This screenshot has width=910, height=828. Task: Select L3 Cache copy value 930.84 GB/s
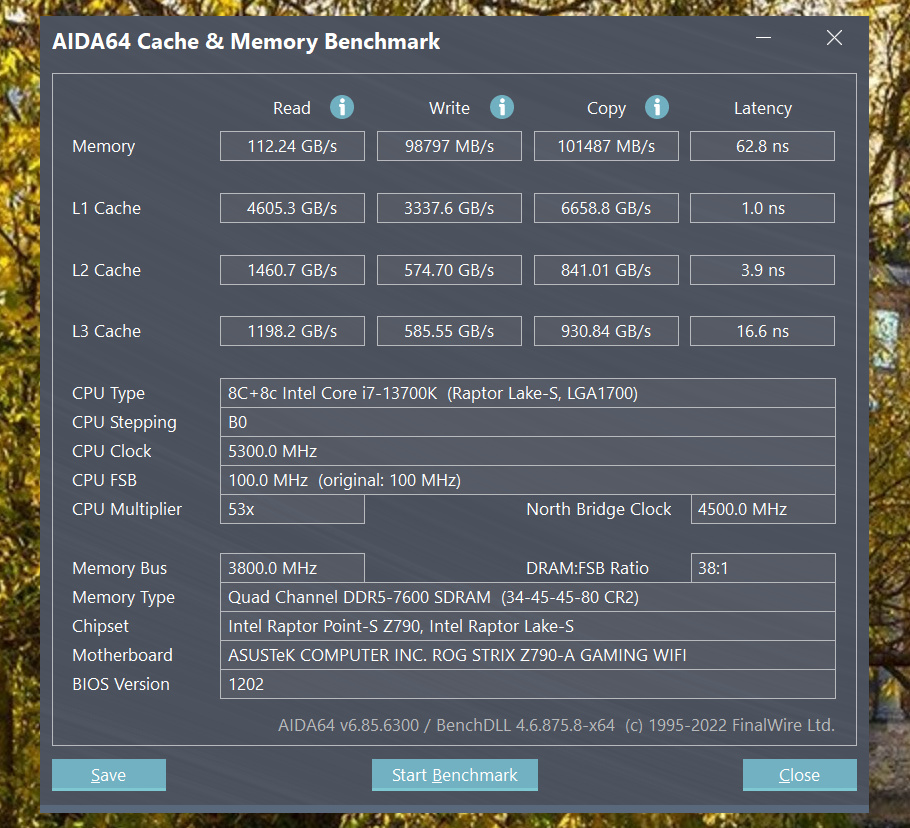click(x=606, y=331)
